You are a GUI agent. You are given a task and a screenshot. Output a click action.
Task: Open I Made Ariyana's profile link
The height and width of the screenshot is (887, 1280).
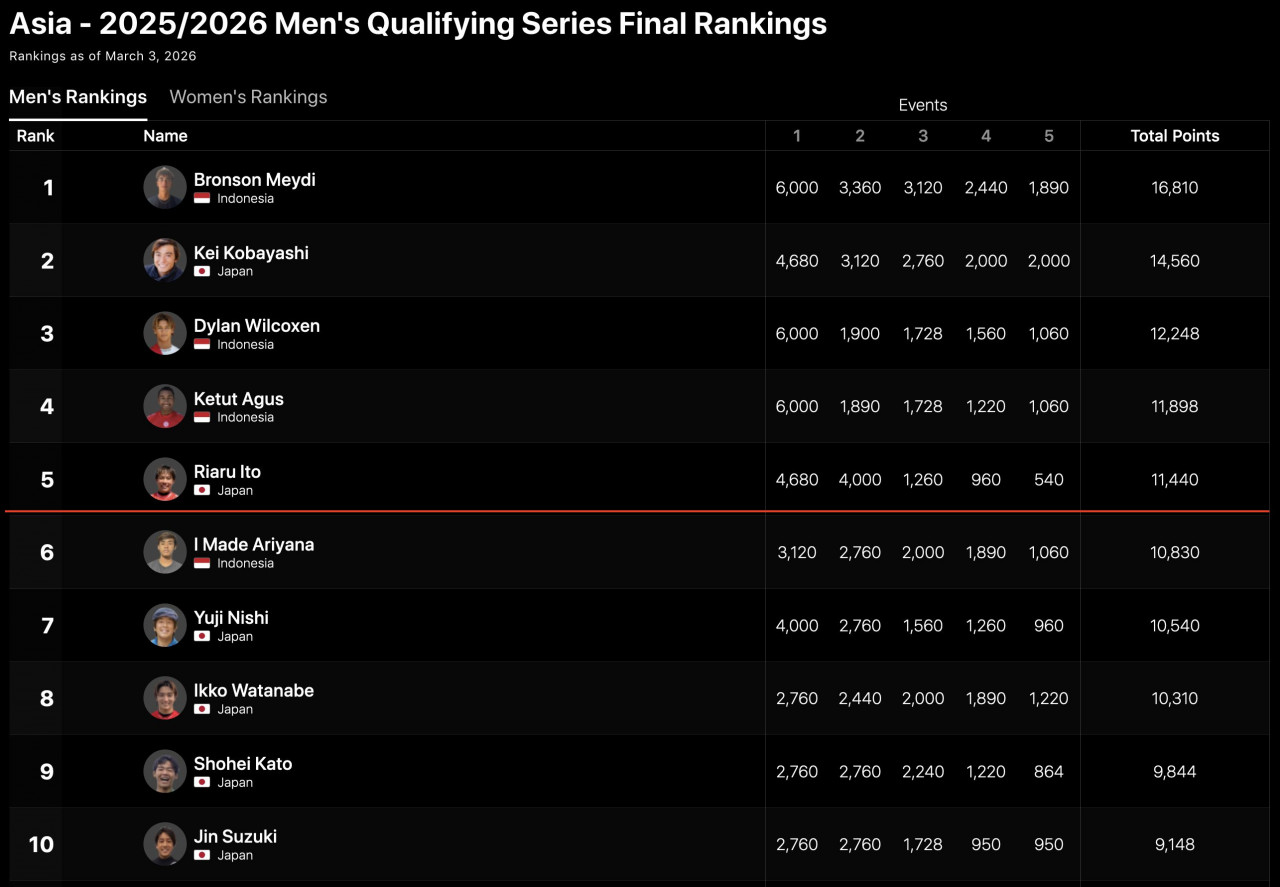[x=254, y=545]
